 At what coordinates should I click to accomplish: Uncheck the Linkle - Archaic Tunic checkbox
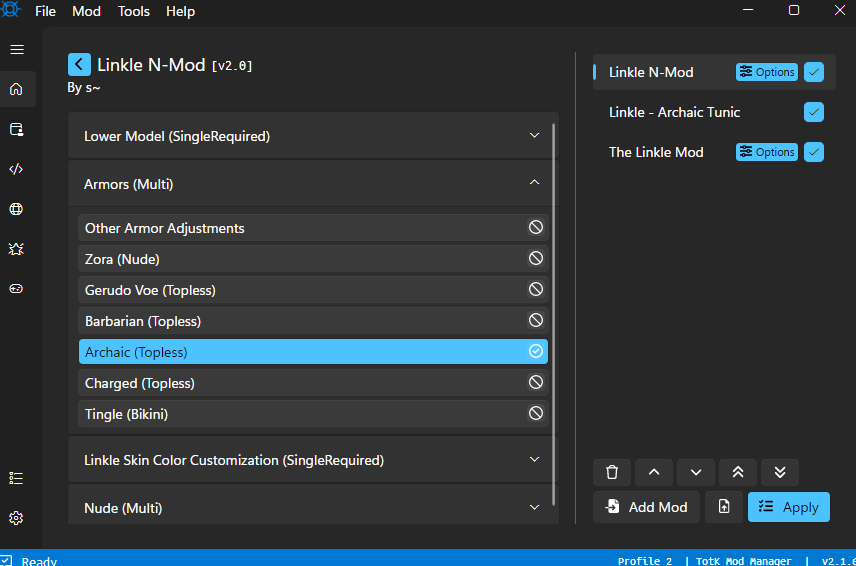click(814, 112)
